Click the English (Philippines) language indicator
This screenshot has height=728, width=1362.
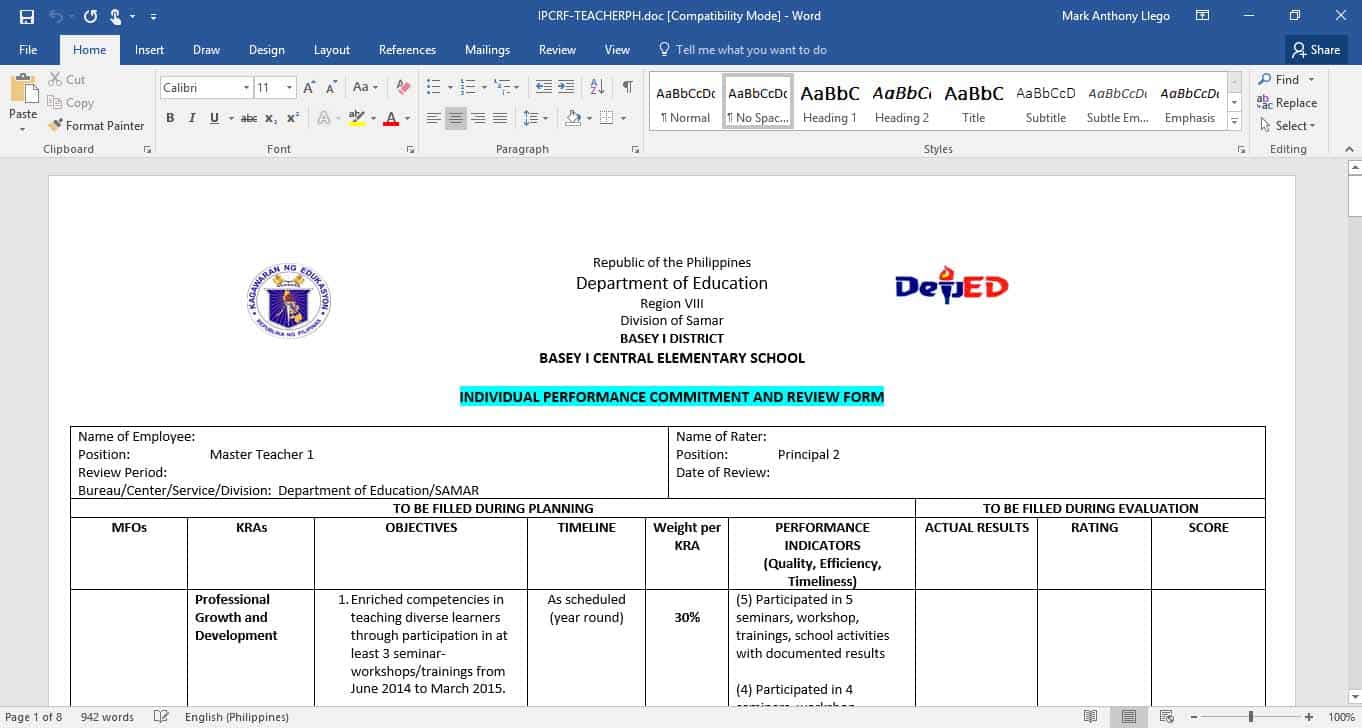[x=237, y=717]
